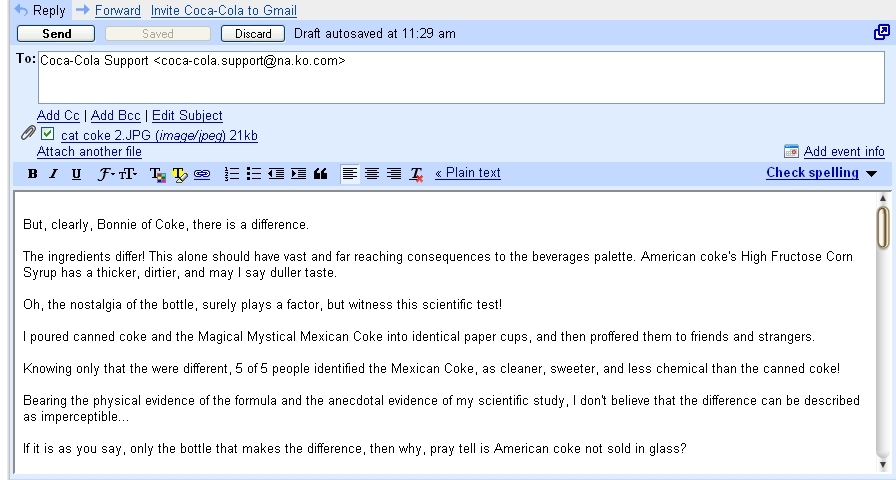Image resolution: width=896 pixels, height=480 pixels.
Task: Expand the Check spelling language arrow
Action: tap(871, 174)
